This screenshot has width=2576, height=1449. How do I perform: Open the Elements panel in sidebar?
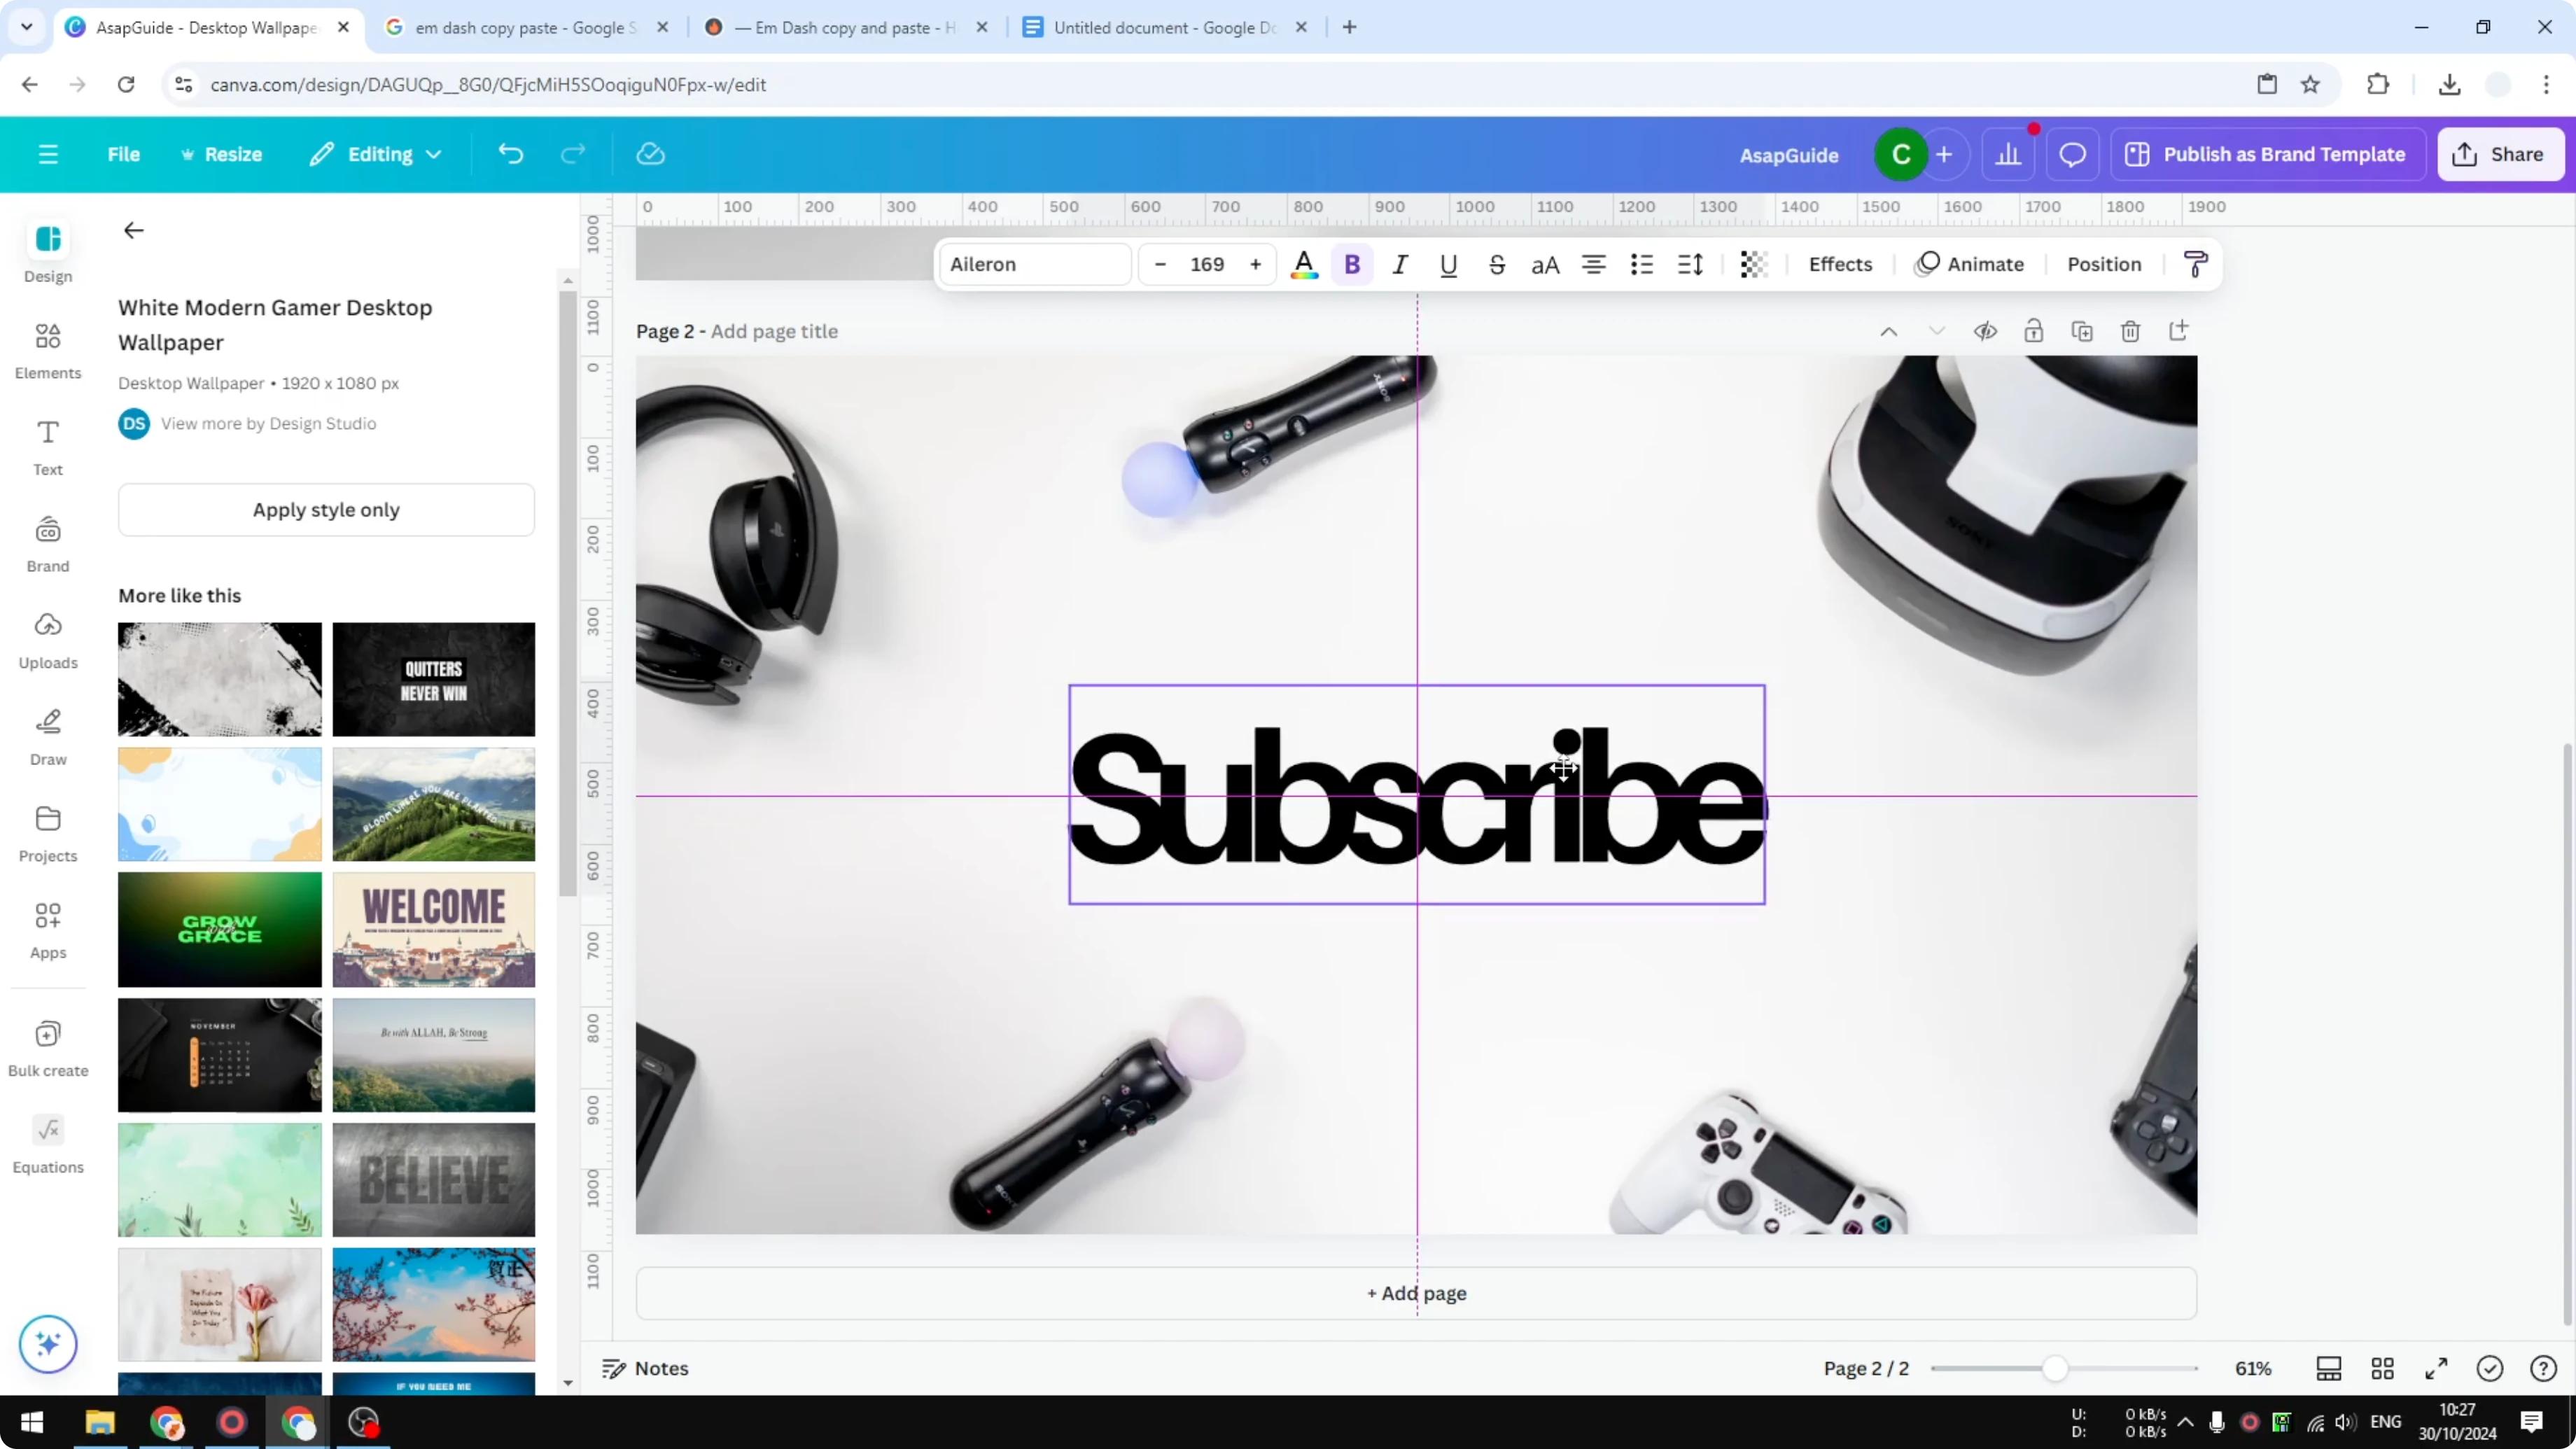pyautogui.click(x=47, y=350)
